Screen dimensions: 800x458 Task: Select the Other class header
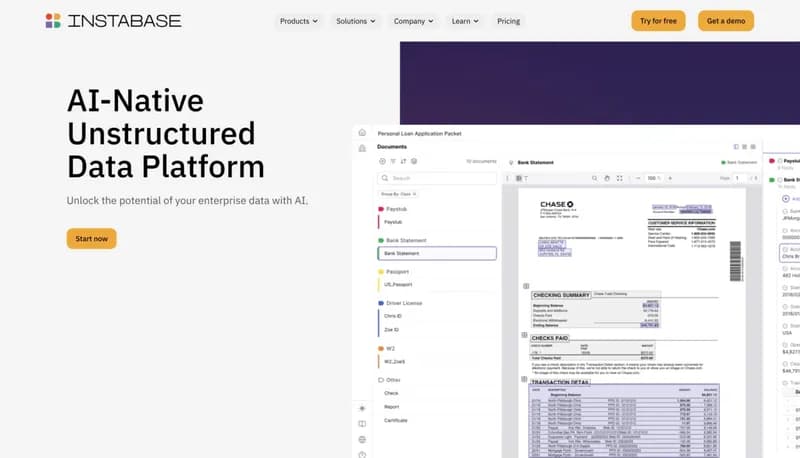click(389, 380)
